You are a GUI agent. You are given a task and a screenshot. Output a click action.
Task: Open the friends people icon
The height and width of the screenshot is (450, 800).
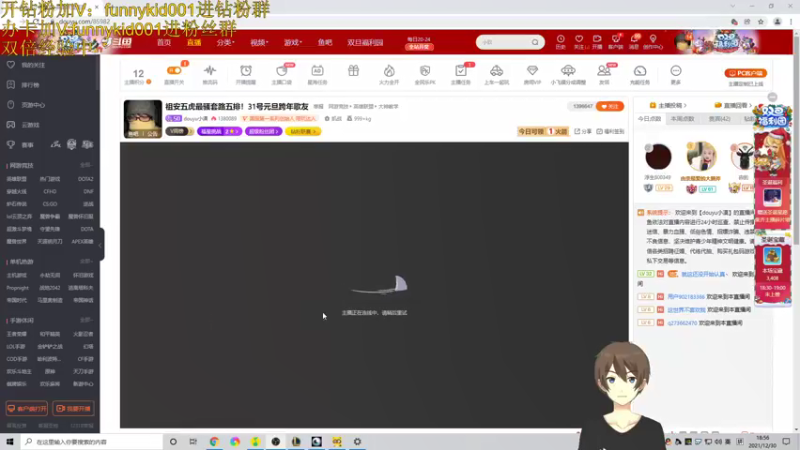604,70
